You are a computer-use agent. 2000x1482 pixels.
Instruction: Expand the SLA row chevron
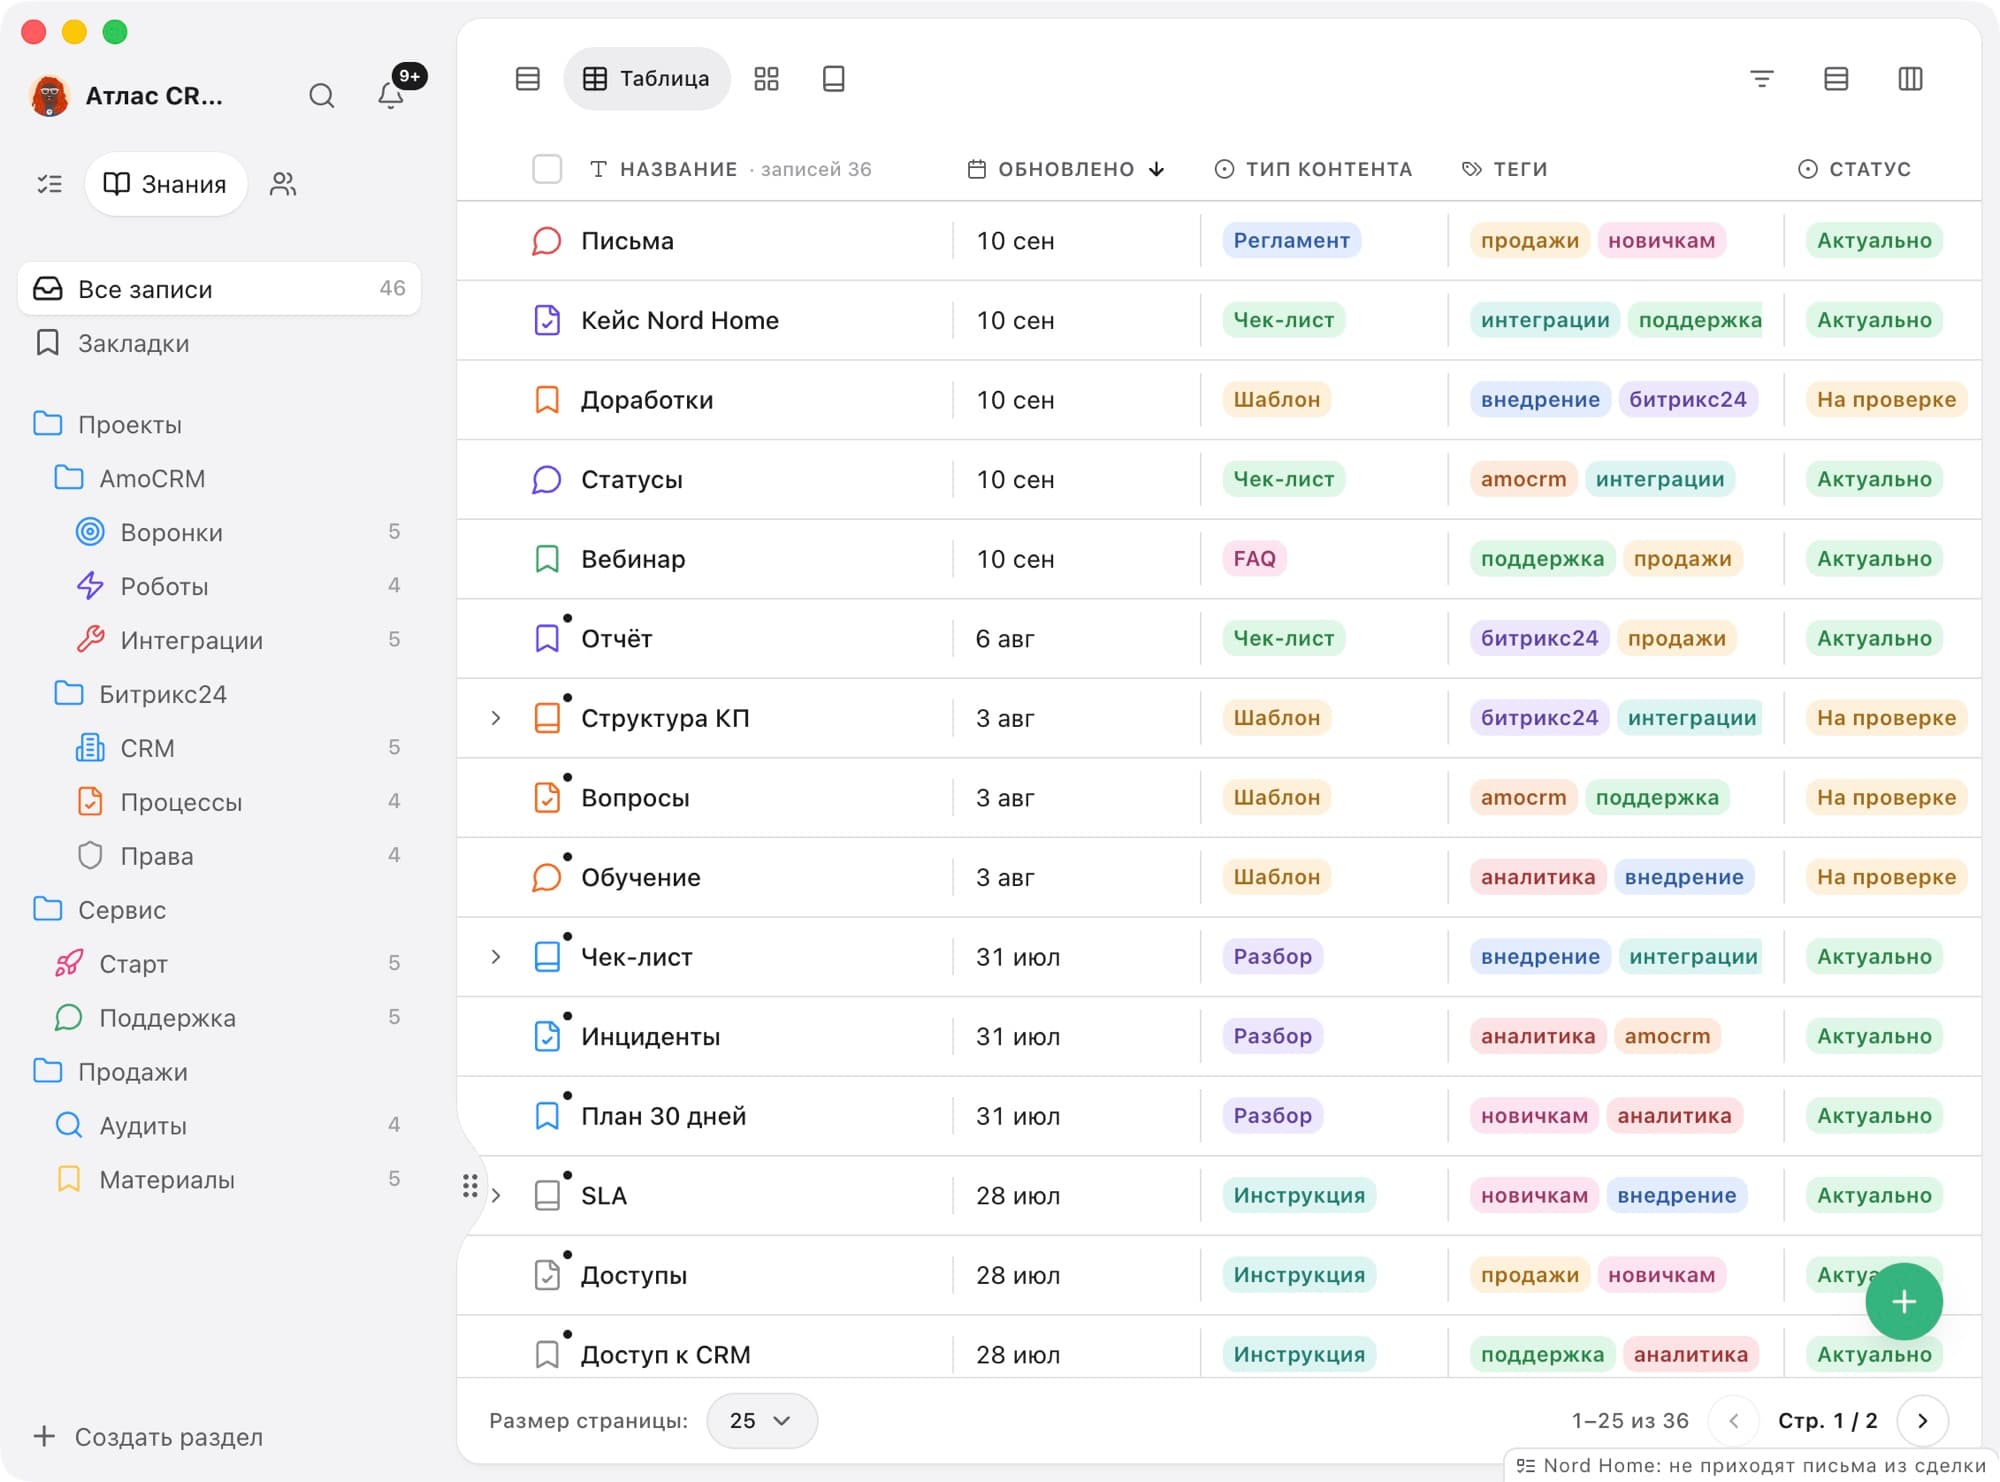pyautogui.click(x=496, y=1196)
